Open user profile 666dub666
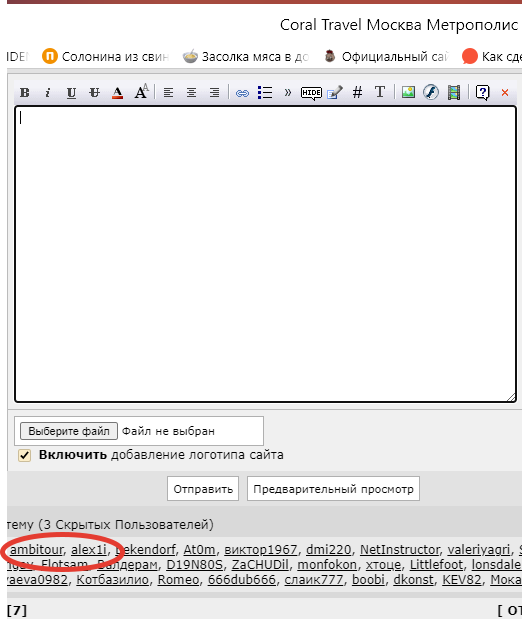This screenshot has width=522, height=619. pyautogui.click(x=242, y=580)
